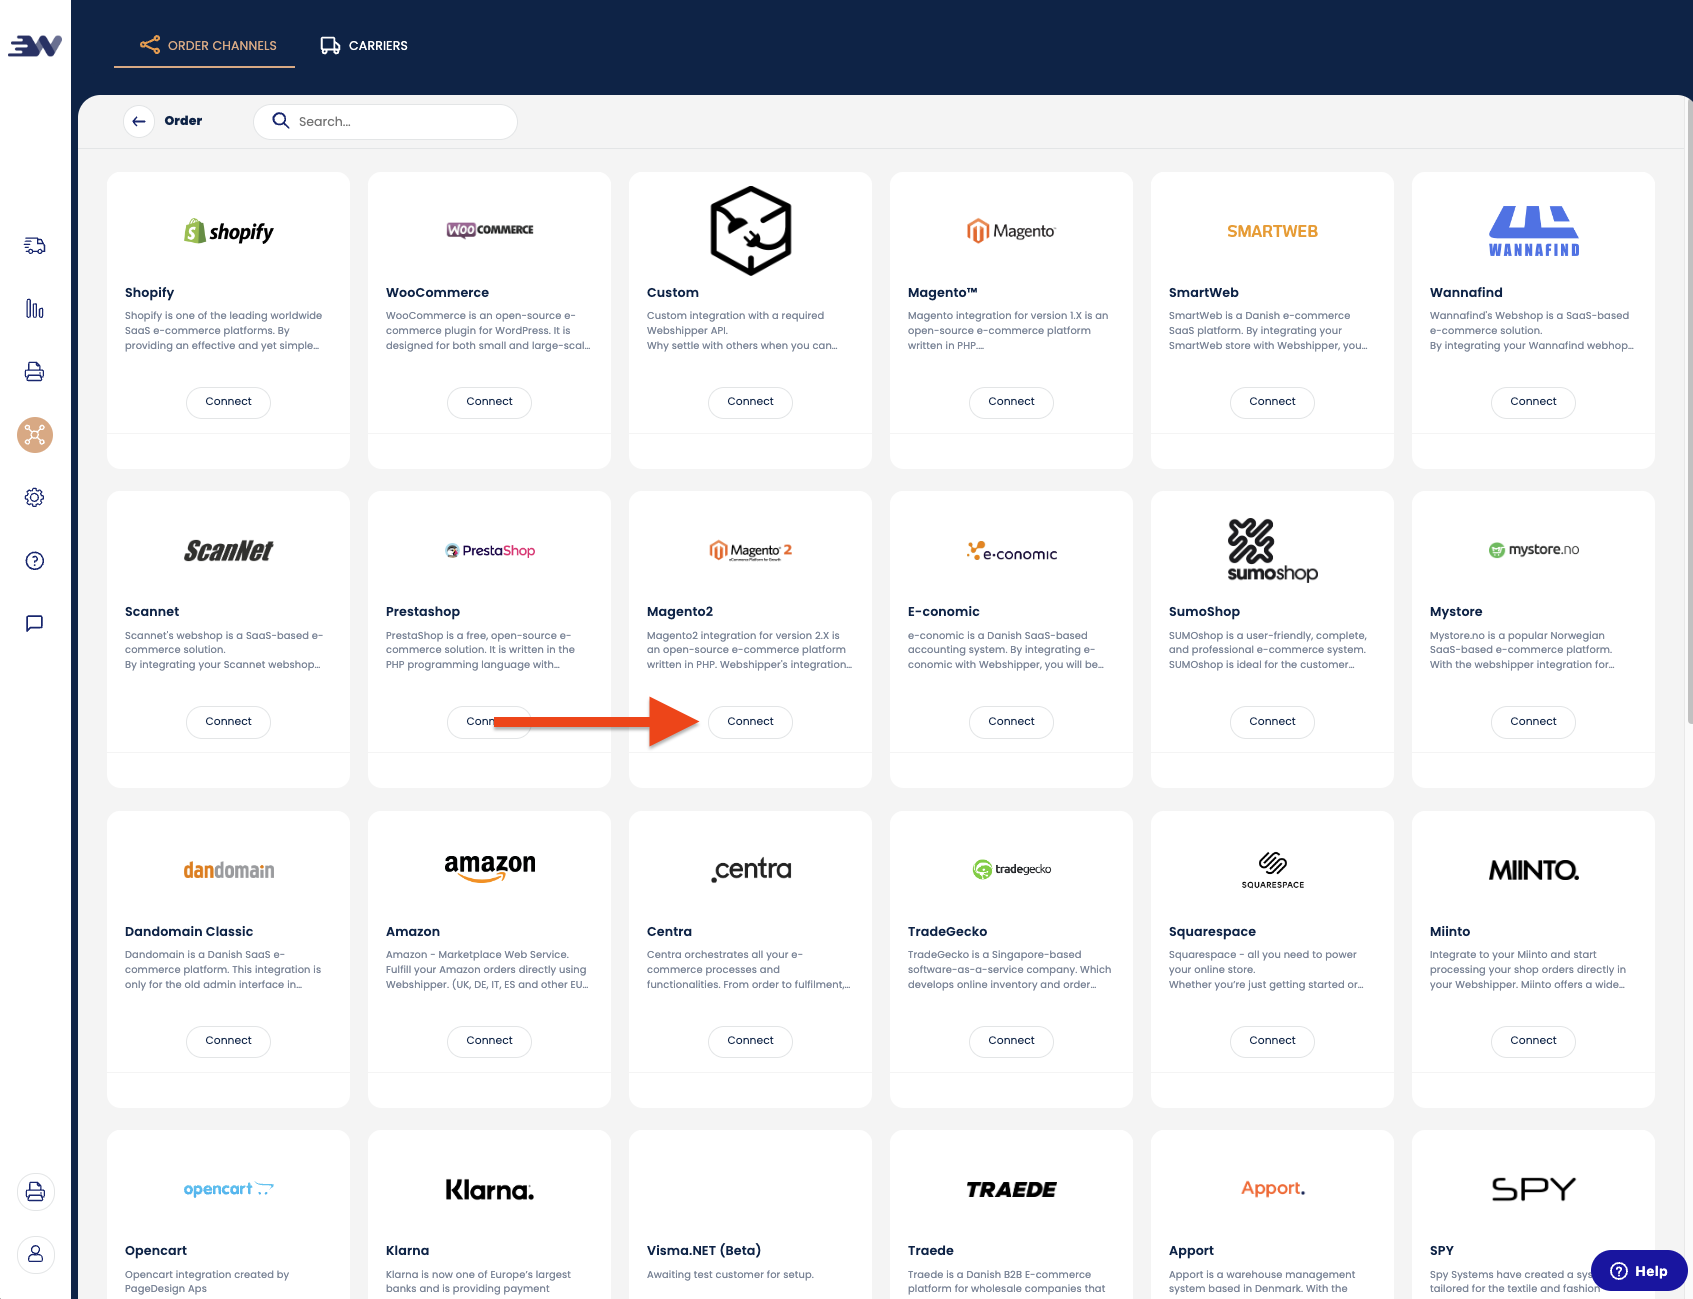The width and height of the screenshot is (1693, 1299).
Task: Connect the Centra integration
Action: pos(750,1041)
